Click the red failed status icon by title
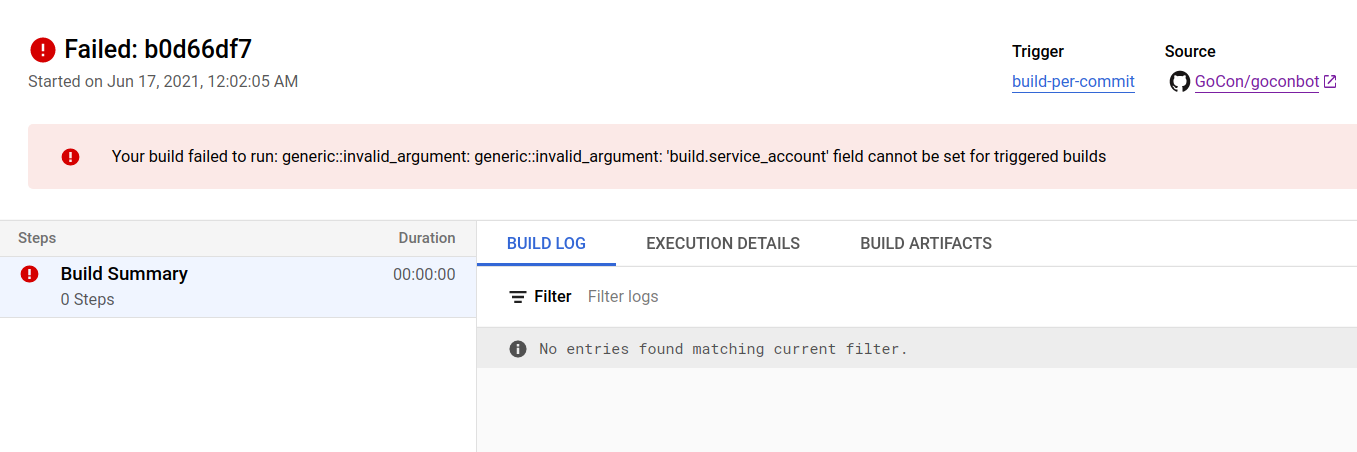This screenshot has width=1357, height=452. click(43, 49)
